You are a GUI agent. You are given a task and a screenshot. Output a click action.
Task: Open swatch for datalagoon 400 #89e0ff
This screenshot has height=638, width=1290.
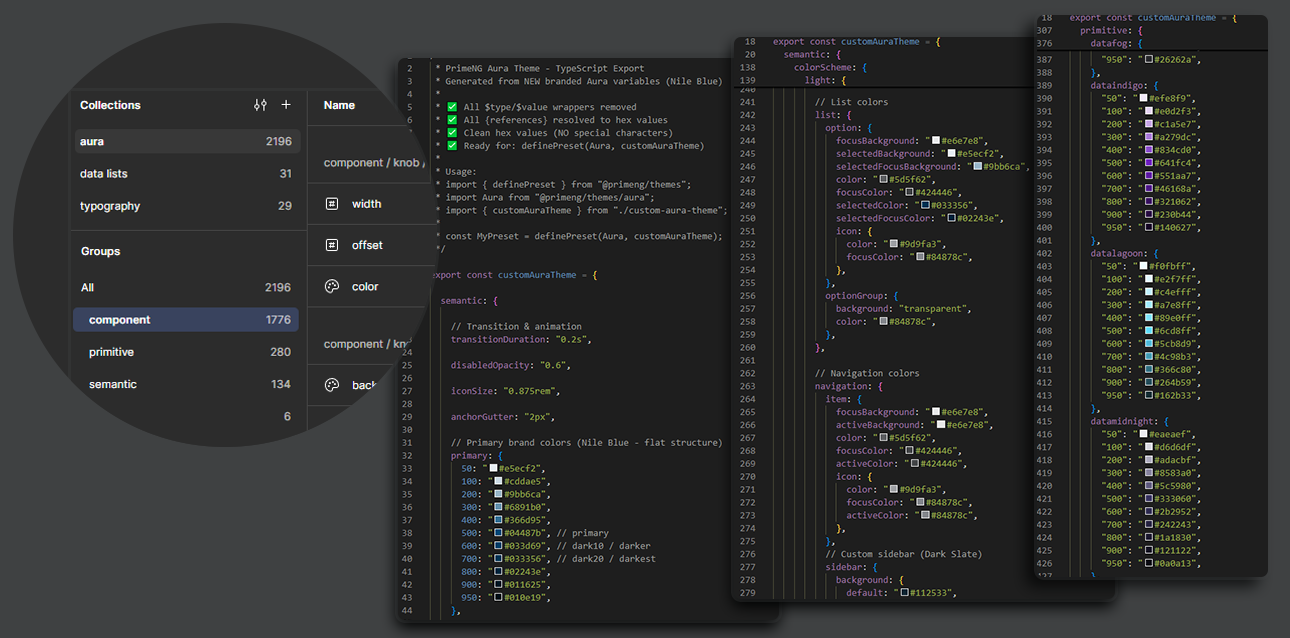click(1151, 319)
